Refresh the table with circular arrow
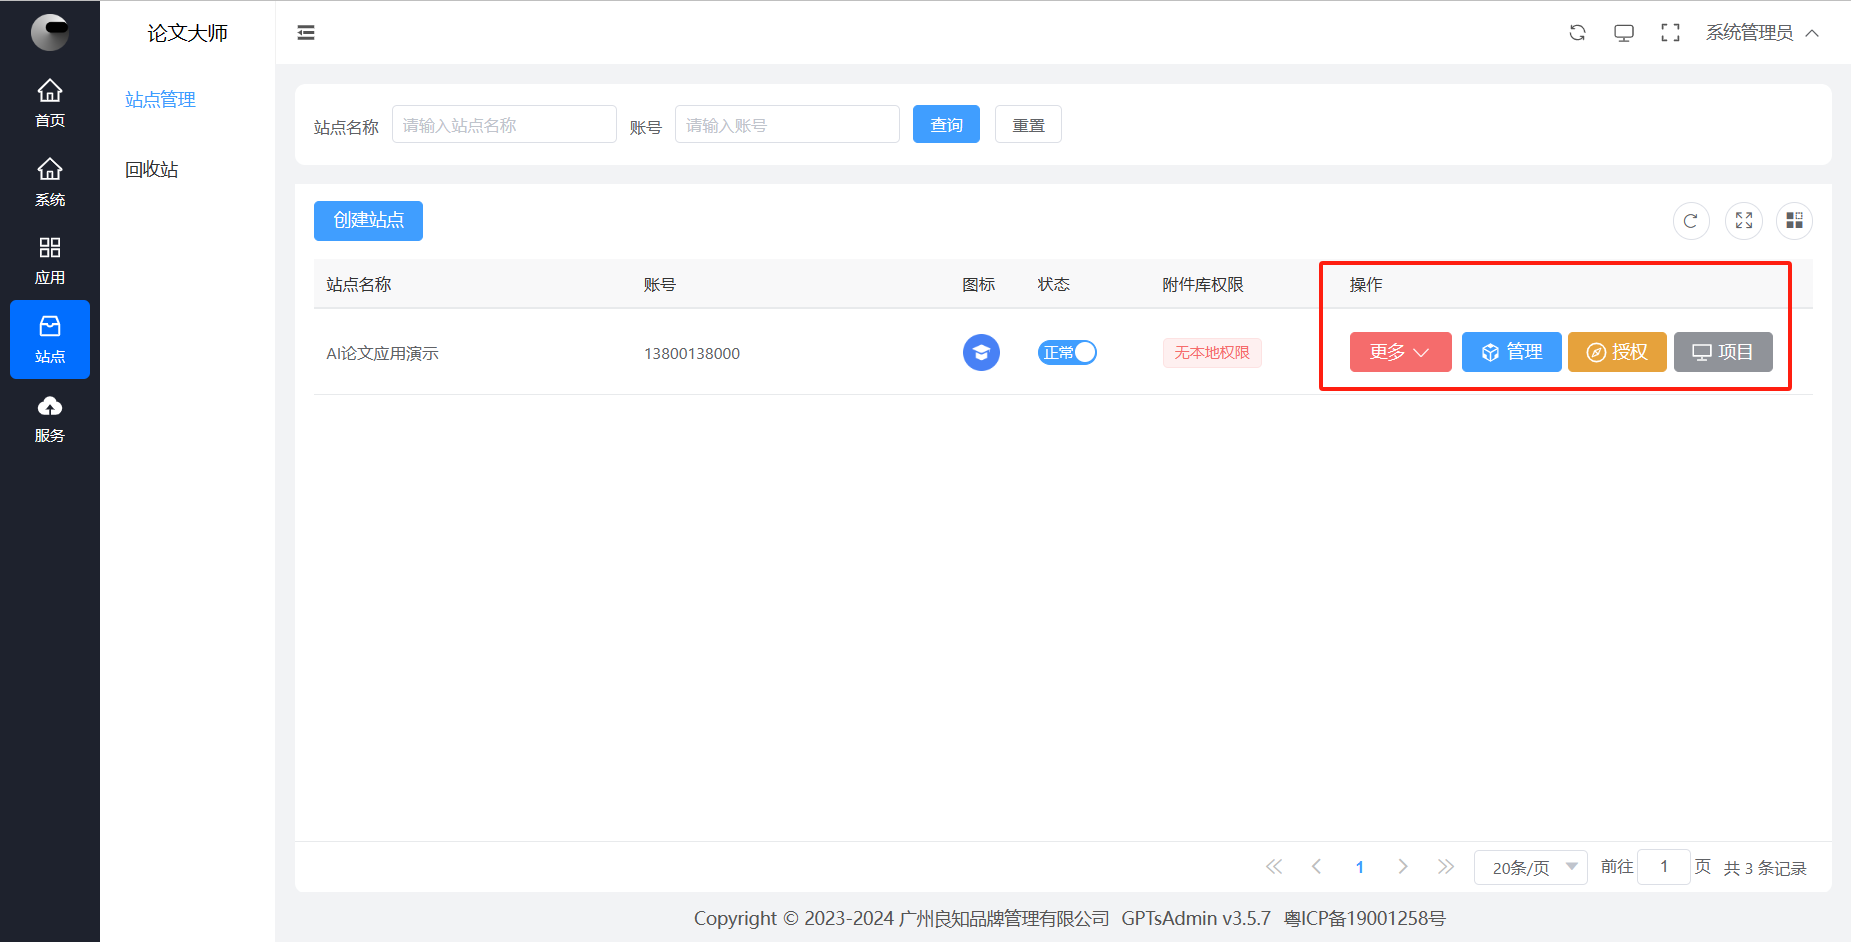The height and width of the screenshot is (942, 1851). click(1691, 221)
